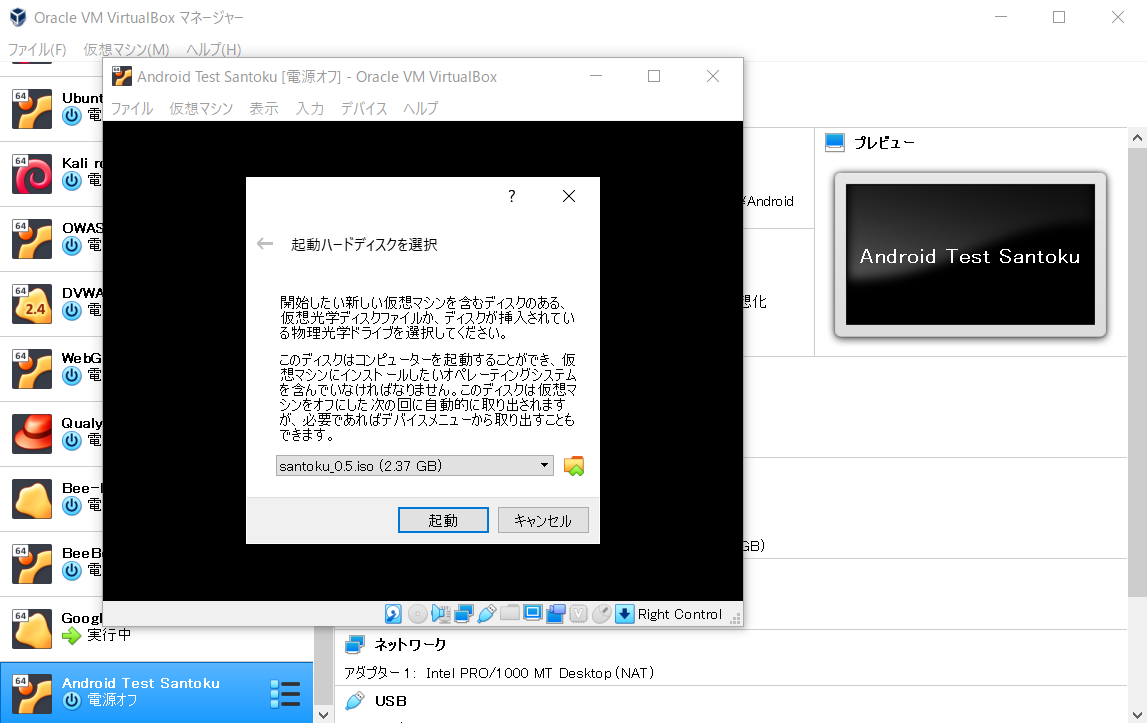Image resolution: width=1147 pixels, height=723 pixels.
Task: Click Android Test Santoku preview thumbnail
Action: [970, 255]
